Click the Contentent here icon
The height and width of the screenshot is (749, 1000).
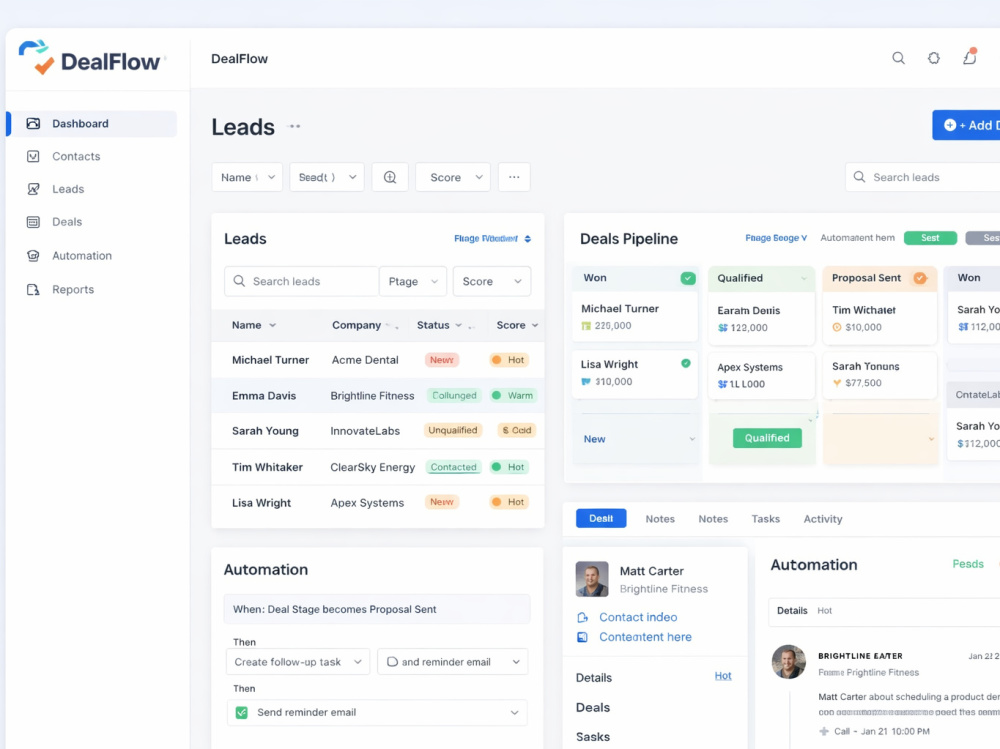pos(582,637)
